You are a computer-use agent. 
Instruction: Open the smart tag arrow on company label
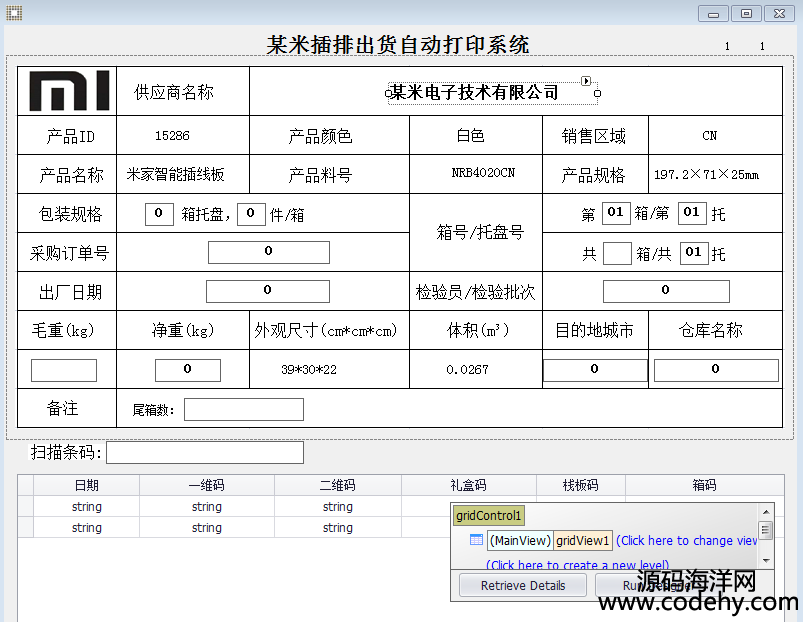coord(586,81)
